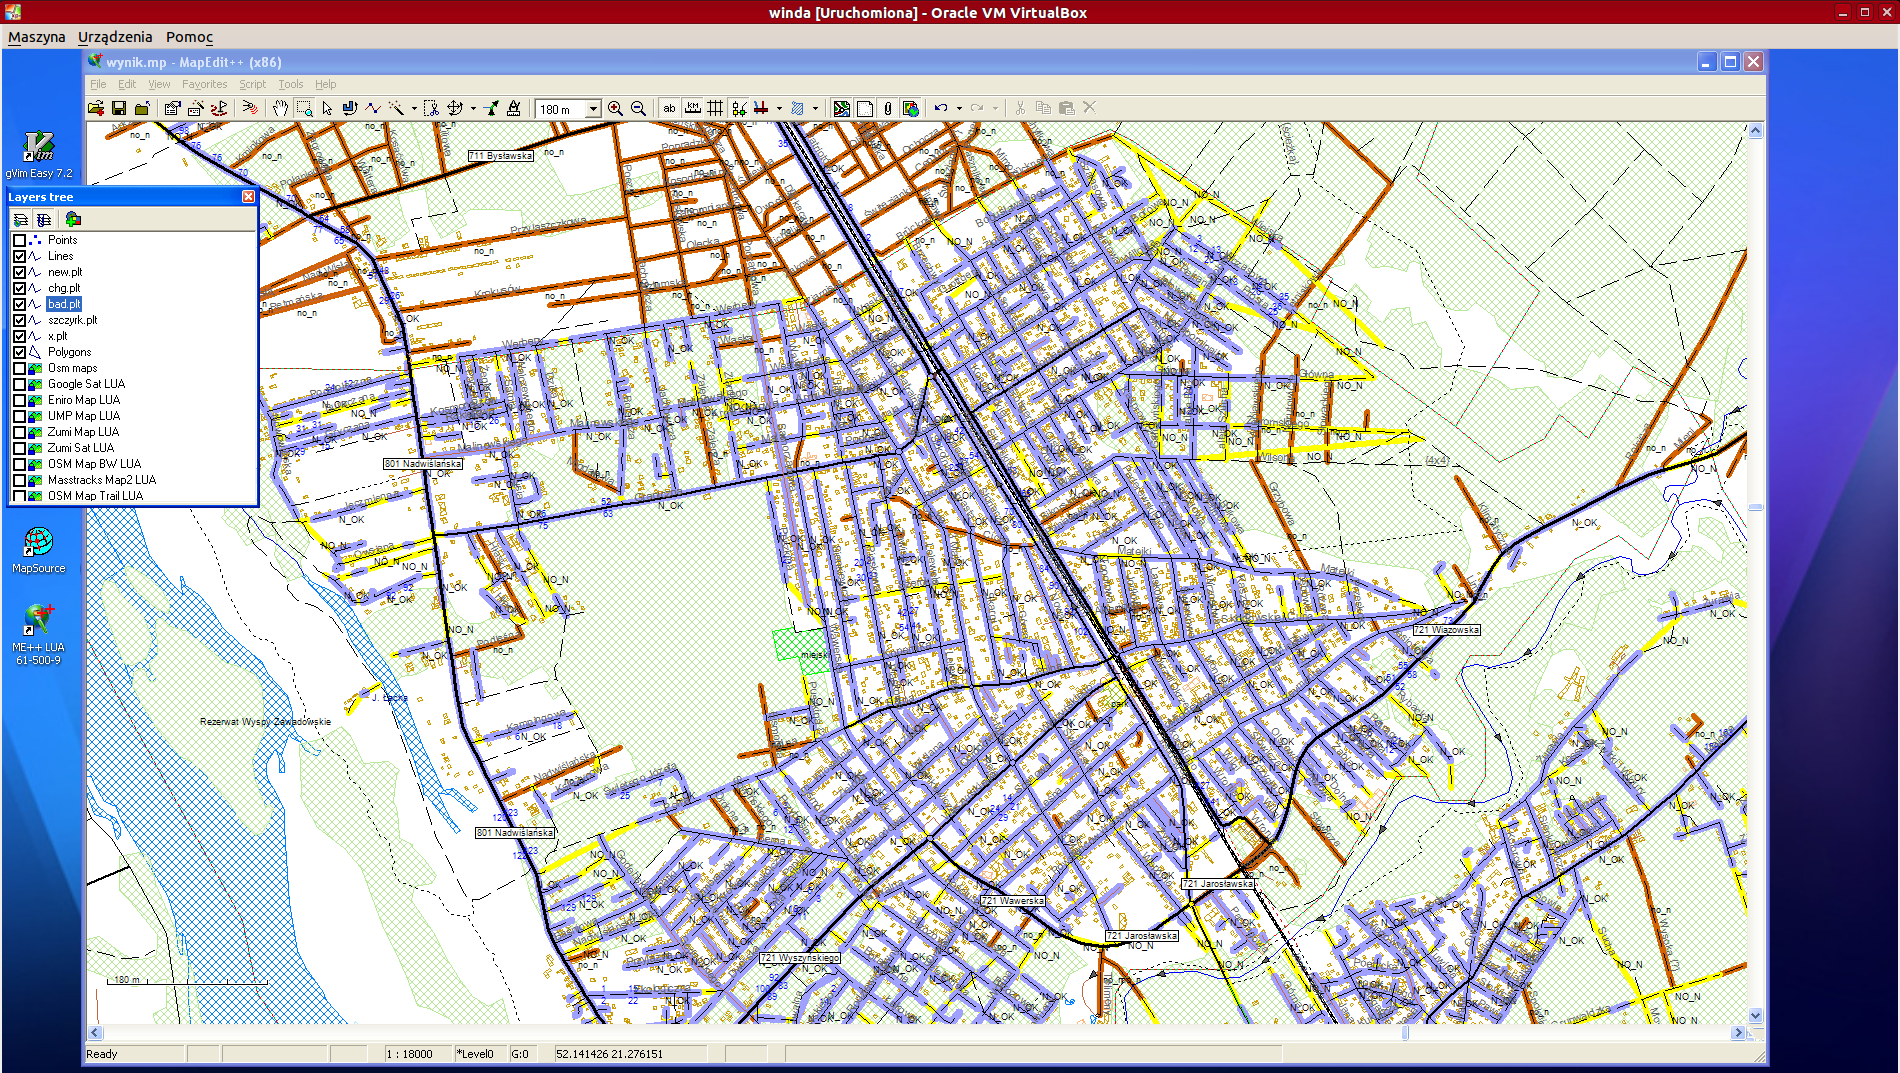Enable the Points layer checkbox
This screenshot has width=1900, height=1073.
[19, 240]
